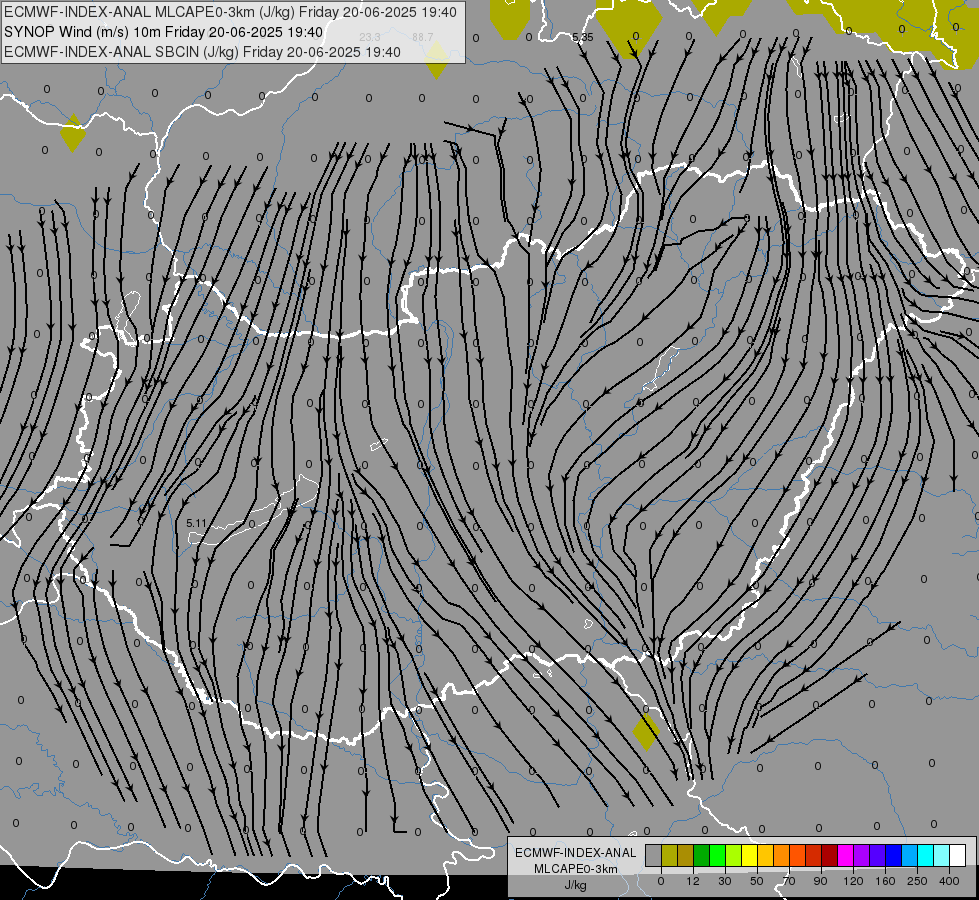Image resolution: width=979 pixels, height=900 pixels.
Task: Select the lime yellow-green swatch above 30
Action: (x=734, y=855)
